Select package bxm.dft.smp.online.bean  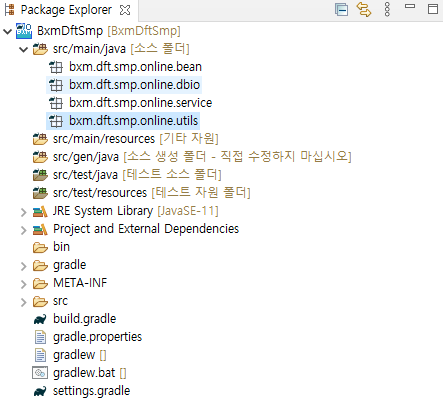135,67
